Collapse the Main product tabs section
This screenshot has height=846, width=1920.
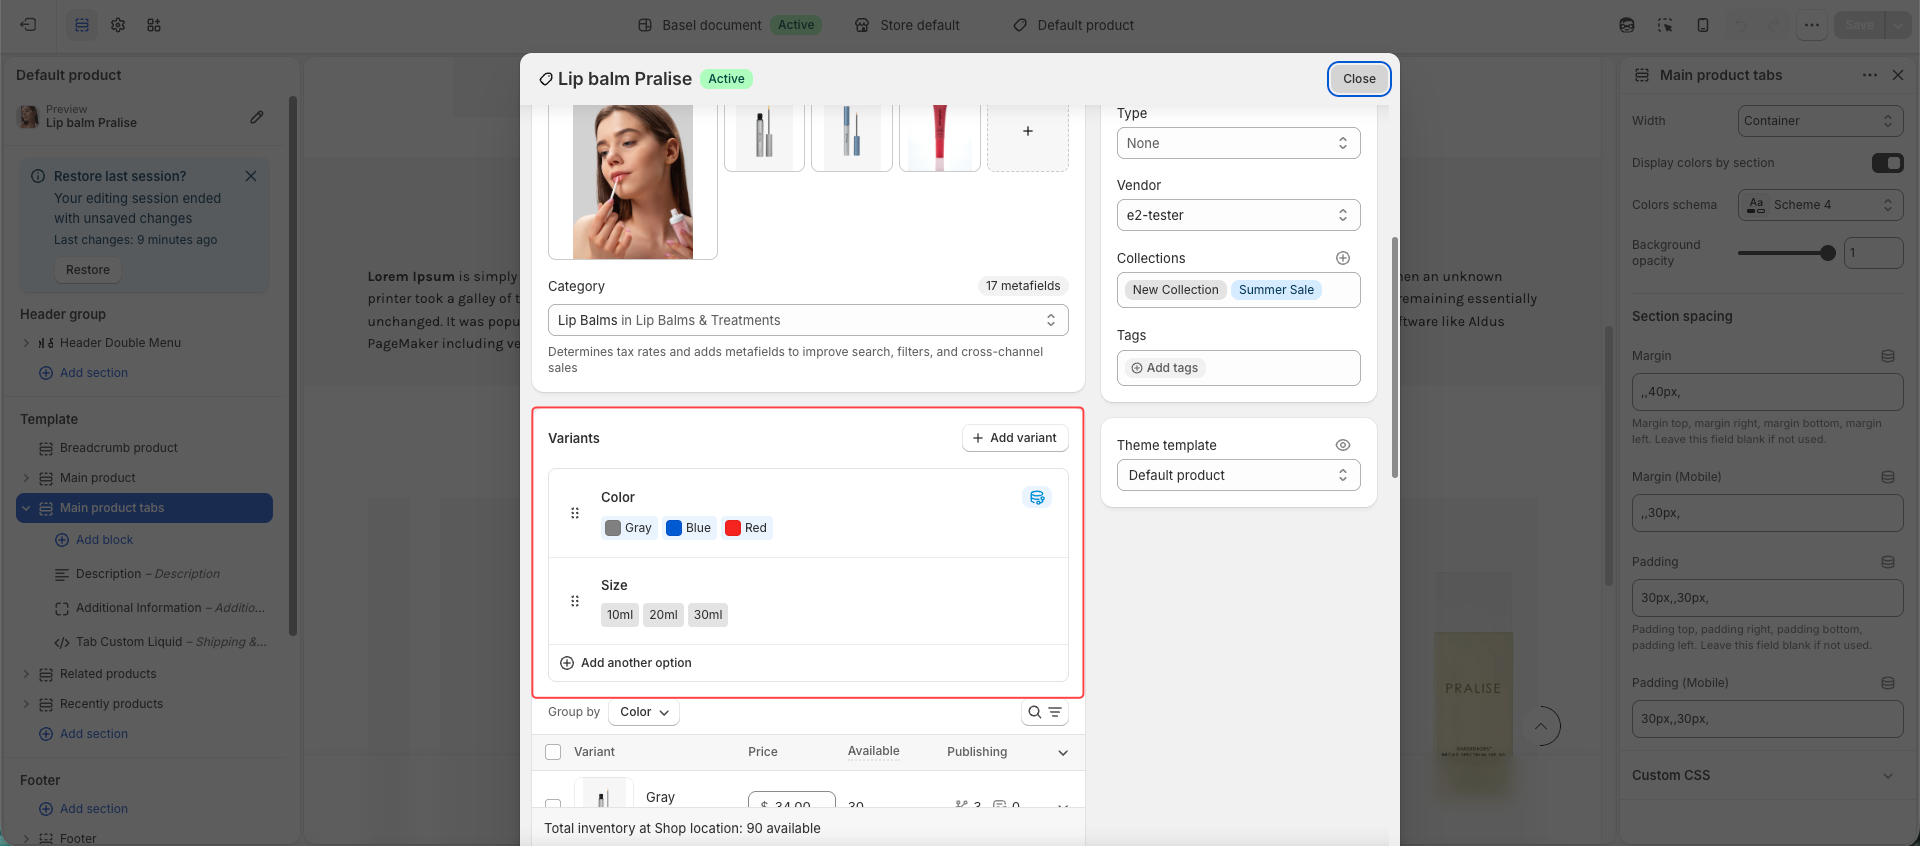point(26,508)
